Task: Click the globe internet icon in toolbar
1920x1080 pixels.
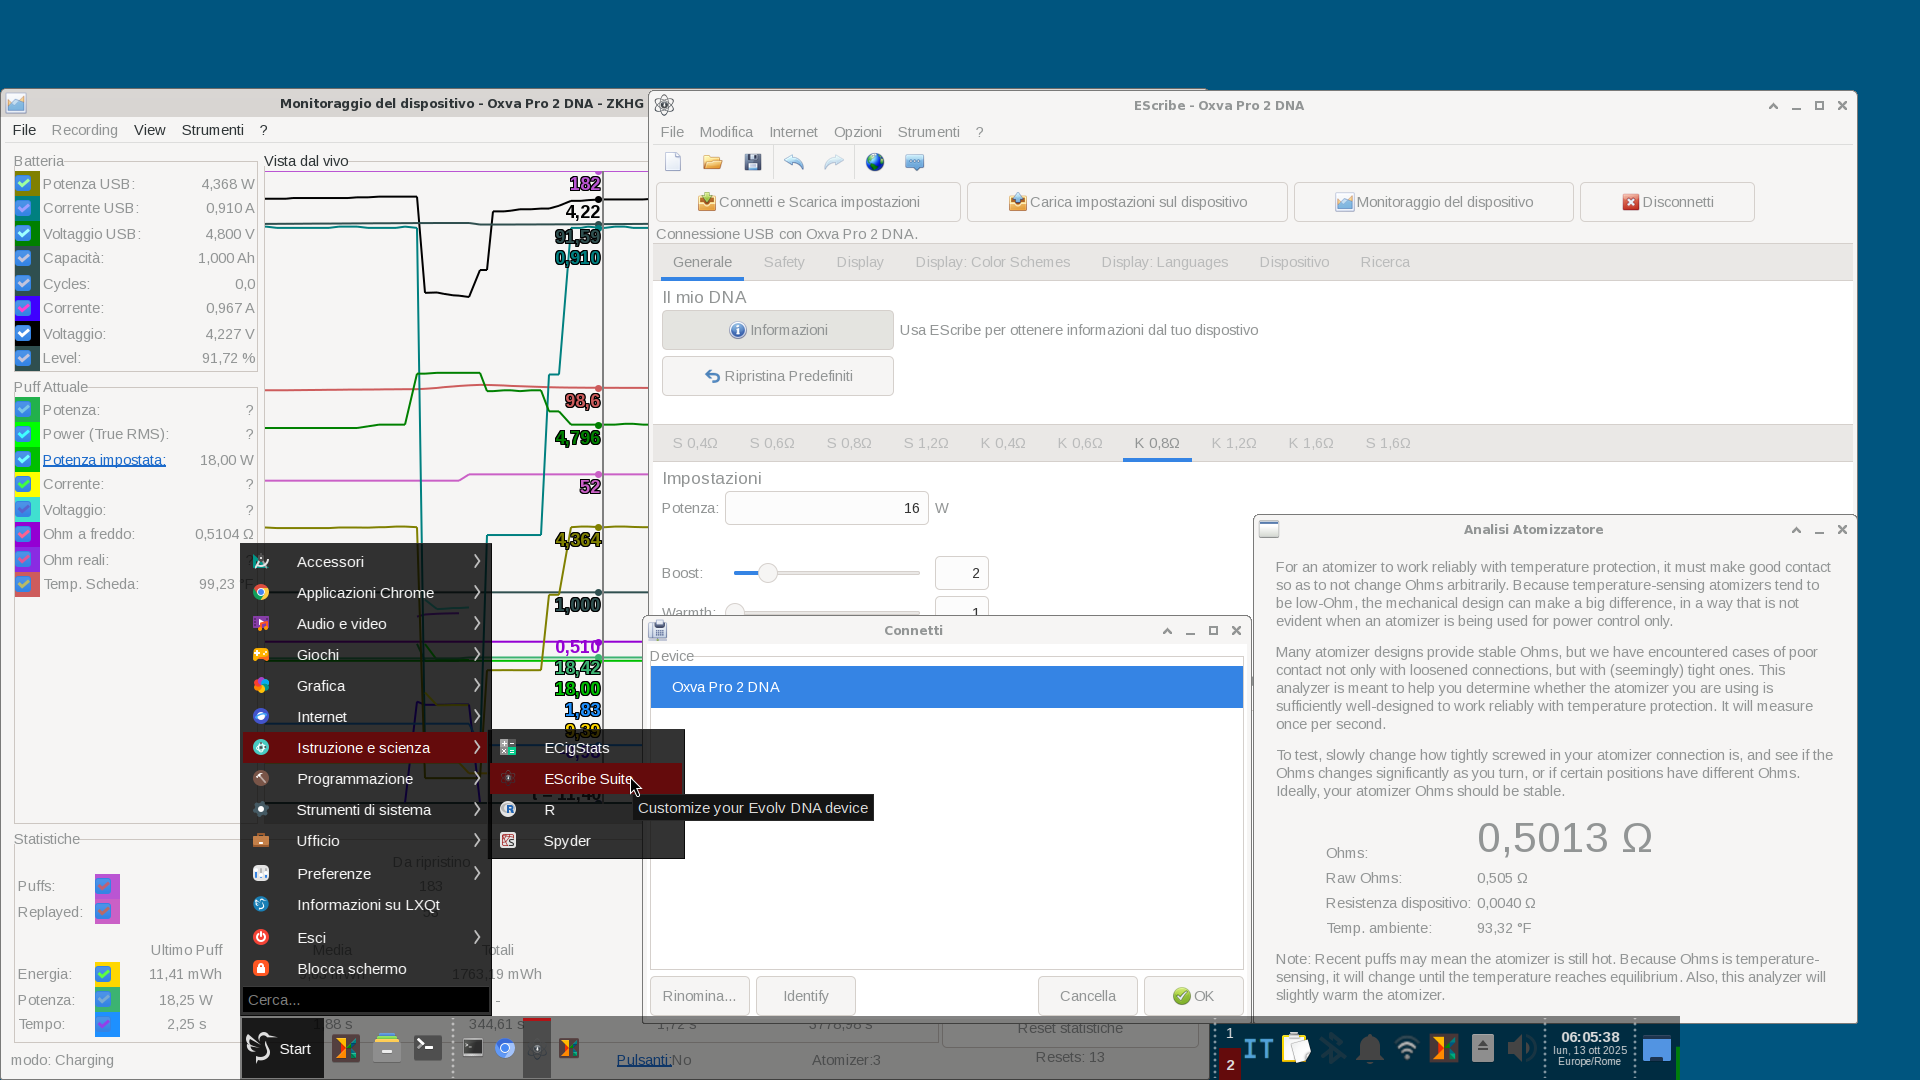Action: pos(875,162)
